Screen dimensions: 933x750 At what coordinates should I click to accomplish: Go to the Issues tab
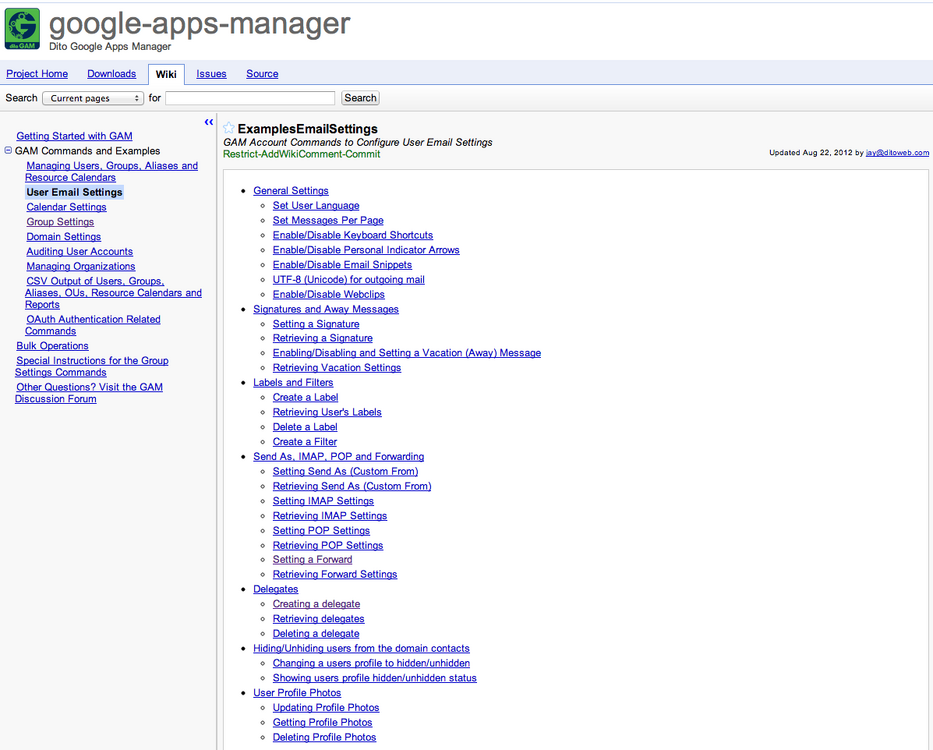(x=211, y=74)
